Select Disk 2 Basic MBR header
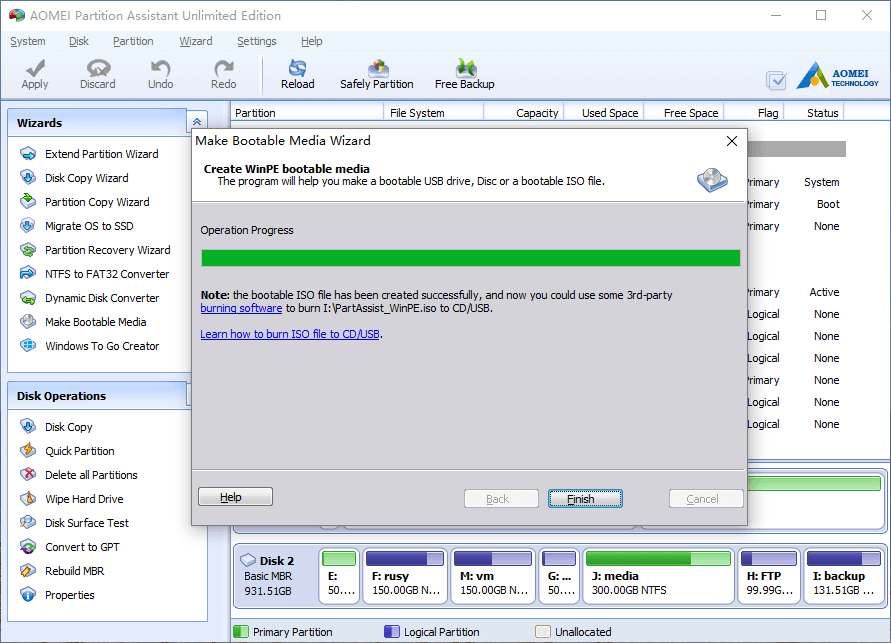Screen dimensions: 891x643 (275, 575)
